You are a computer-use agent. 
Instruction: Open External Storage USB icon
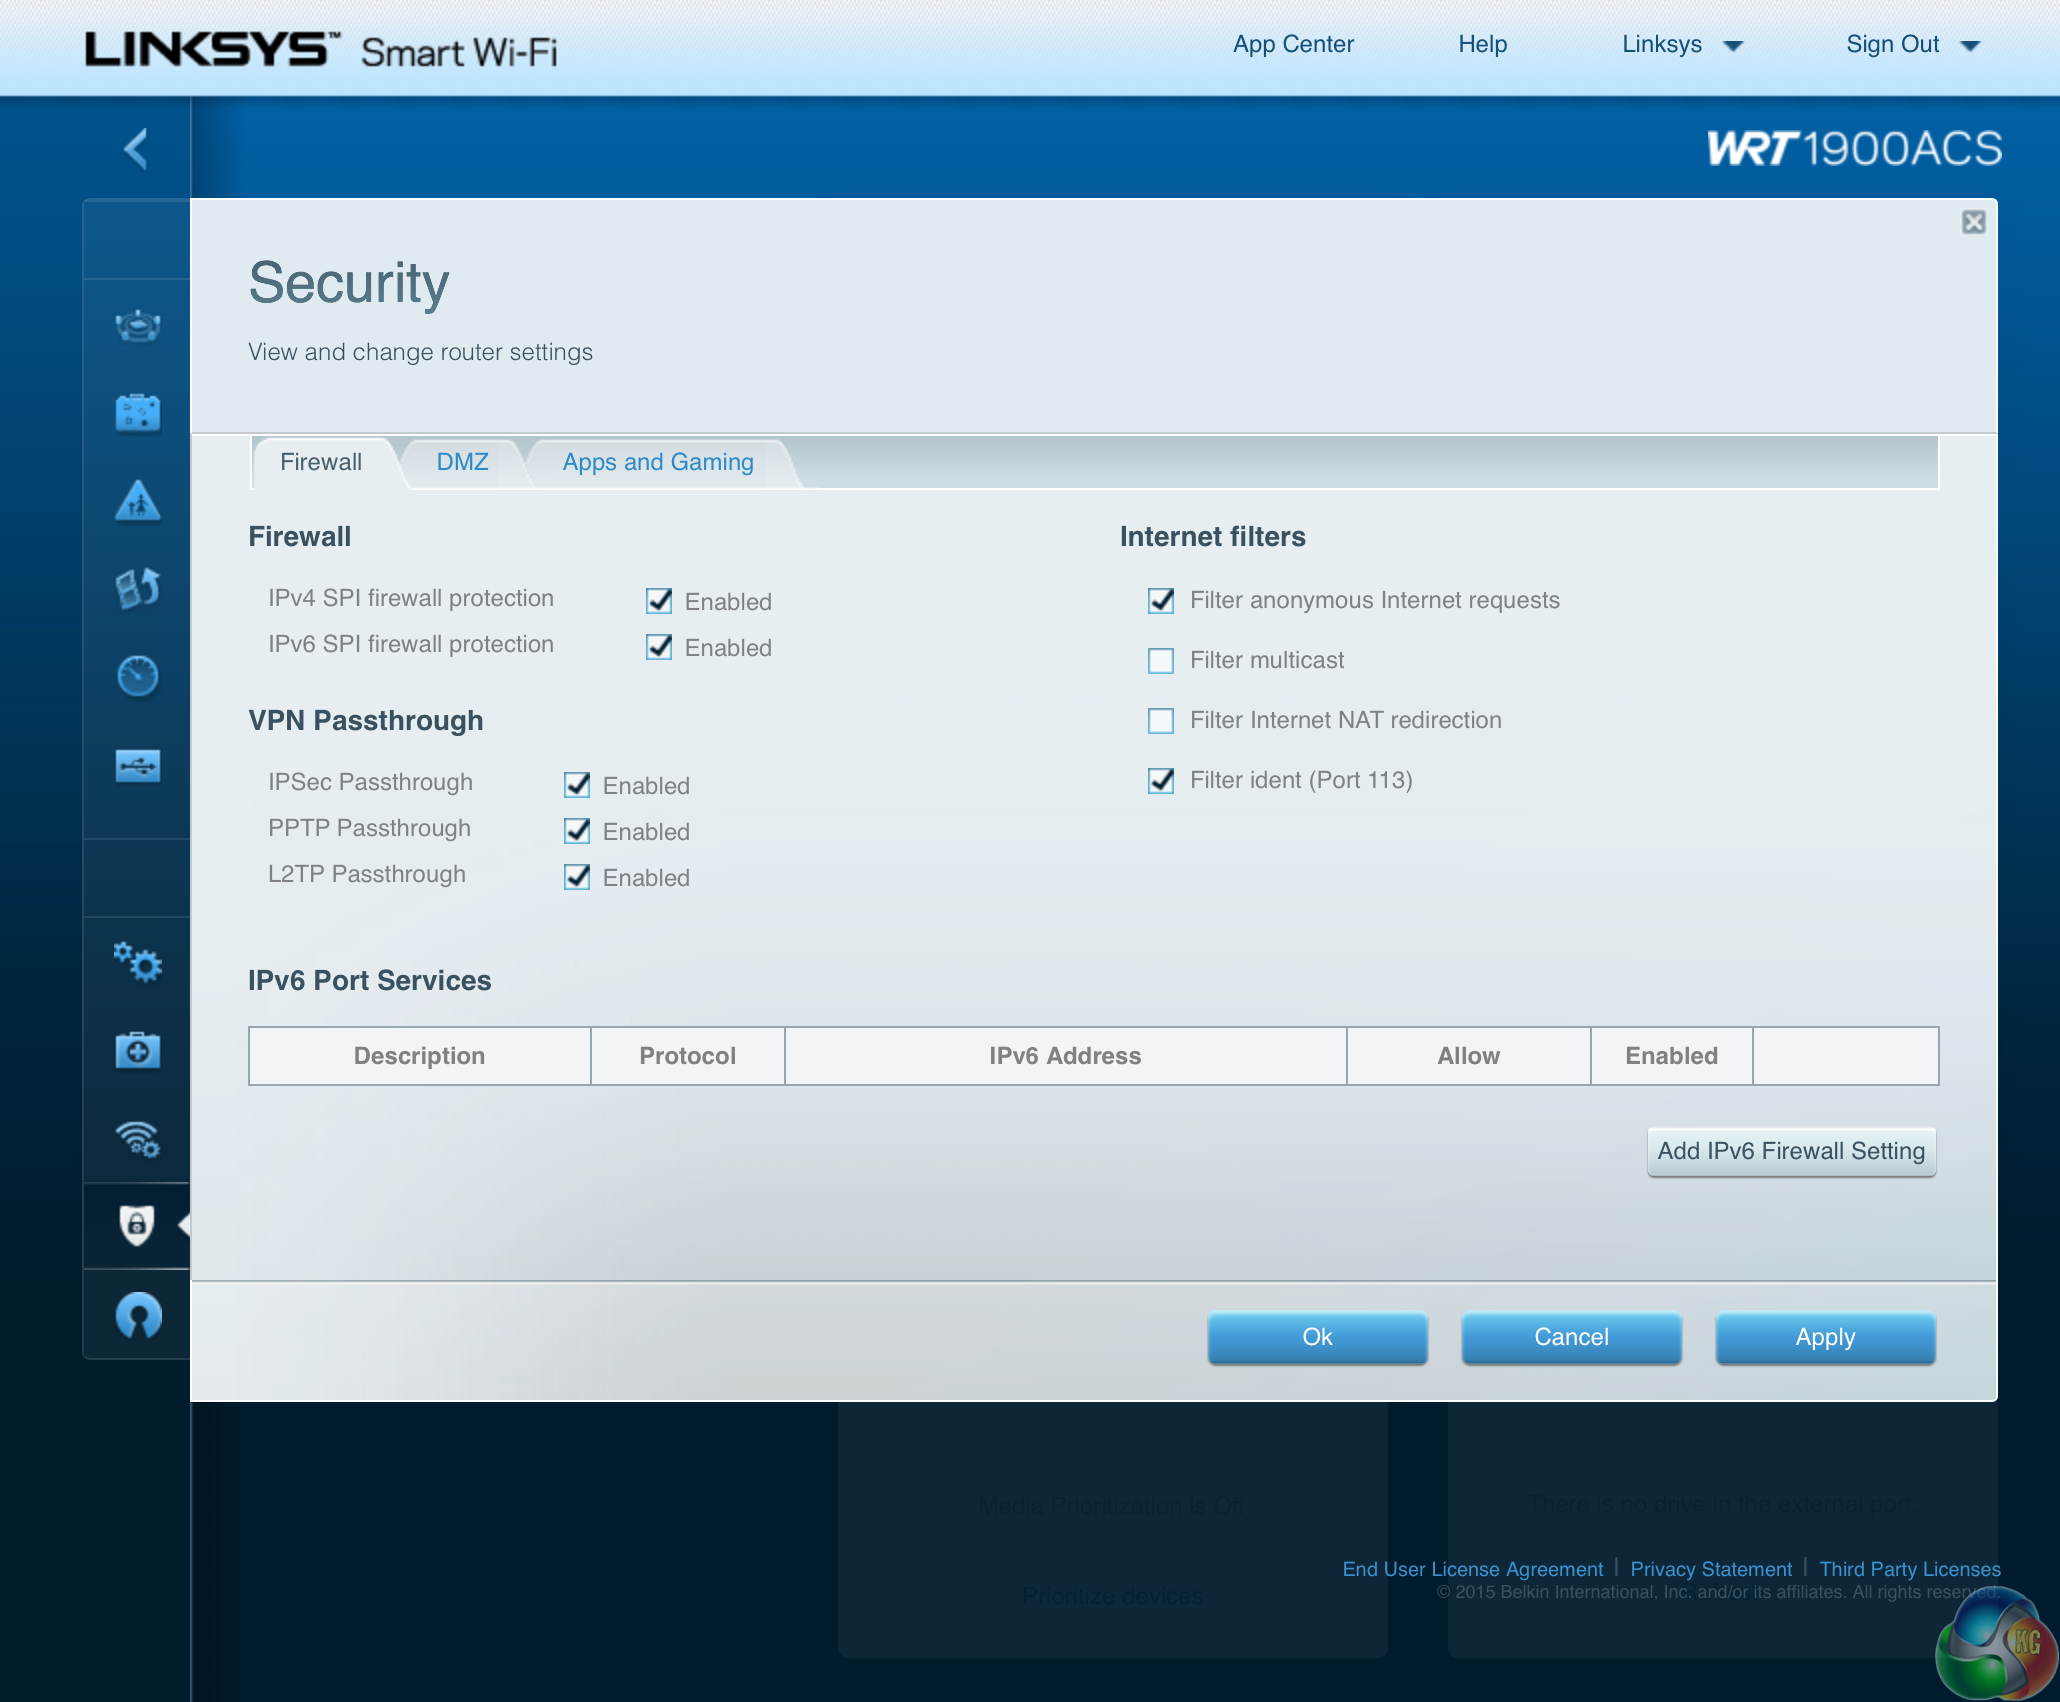(x=137, y=766)
